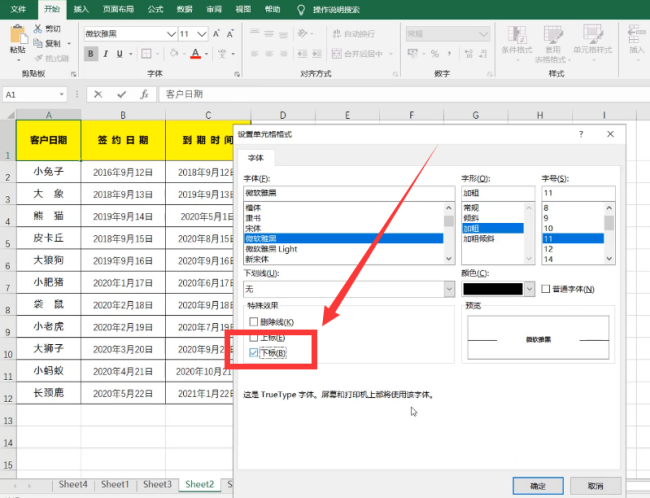Enable the Strikethrough checkbox

click(x=254, y=322)
